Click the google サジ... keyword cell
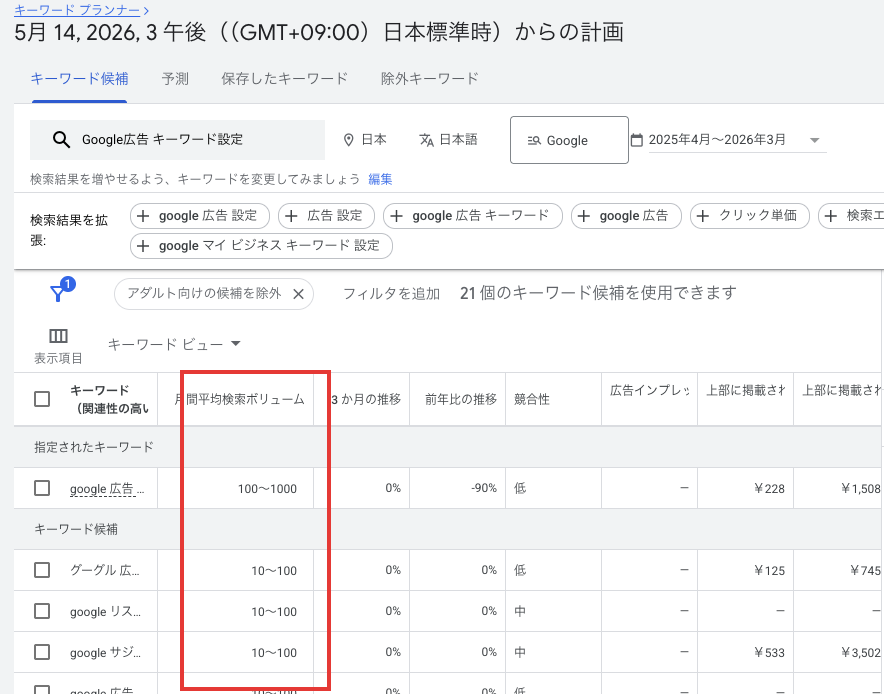The height and width of the screenshot is (694, 884). [x=105, y=652]
